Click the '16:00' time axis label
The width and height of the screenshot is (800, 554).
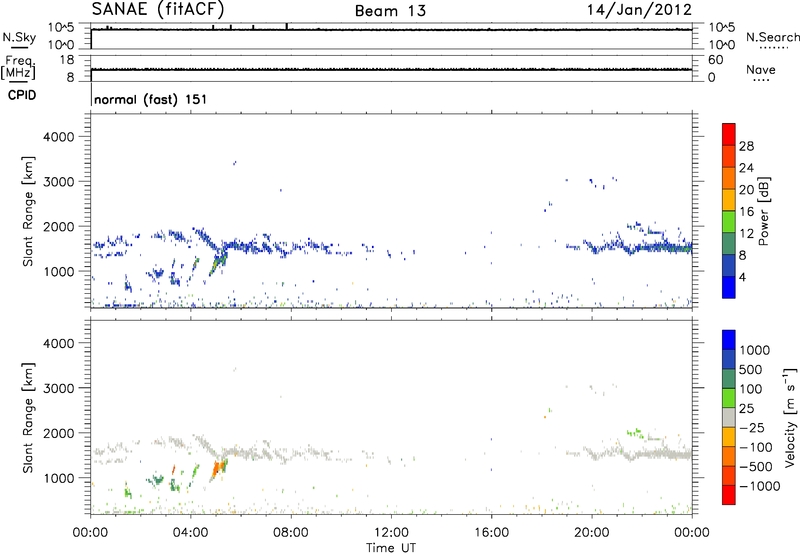pos(491,533)
